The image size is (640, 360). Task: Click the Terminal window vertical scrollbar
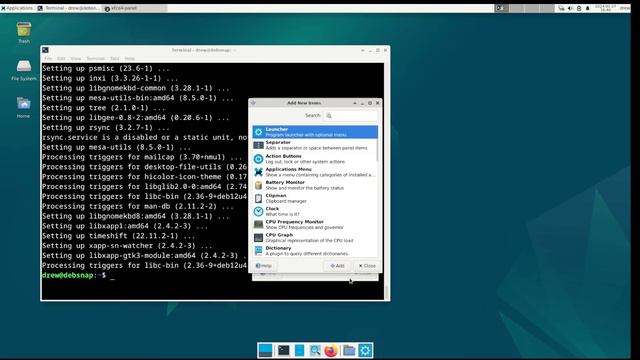coord(386,292)
